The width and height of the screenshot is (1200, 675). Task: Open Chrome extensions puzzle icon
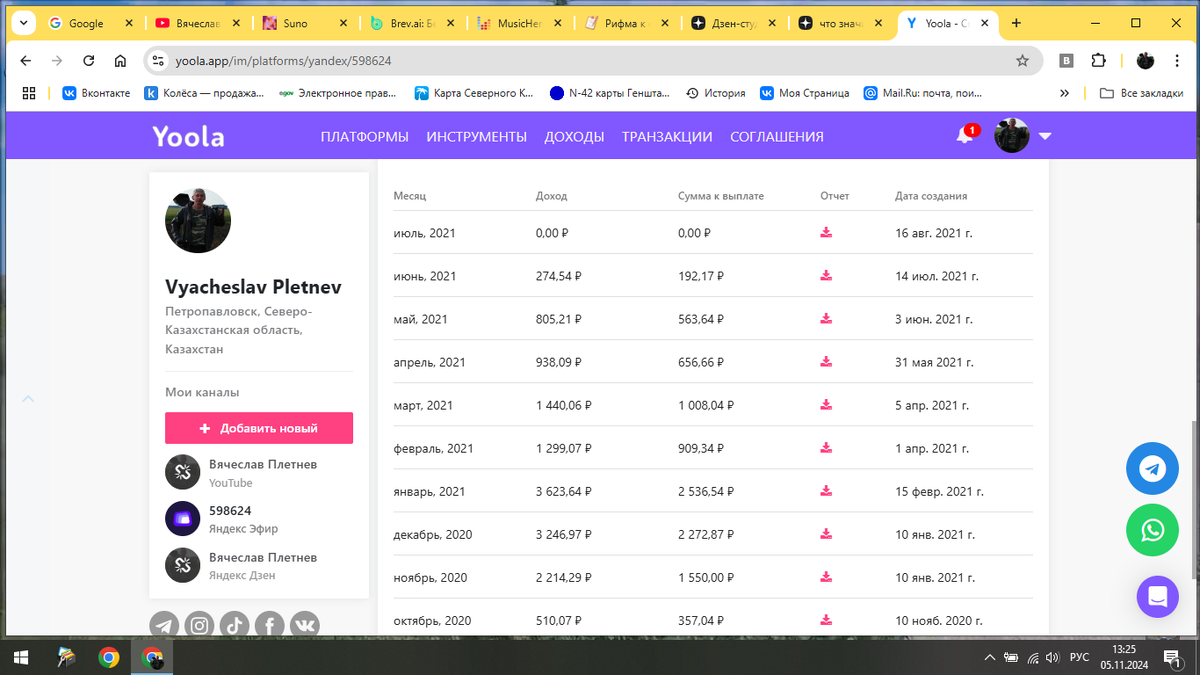click(1098, 61)
